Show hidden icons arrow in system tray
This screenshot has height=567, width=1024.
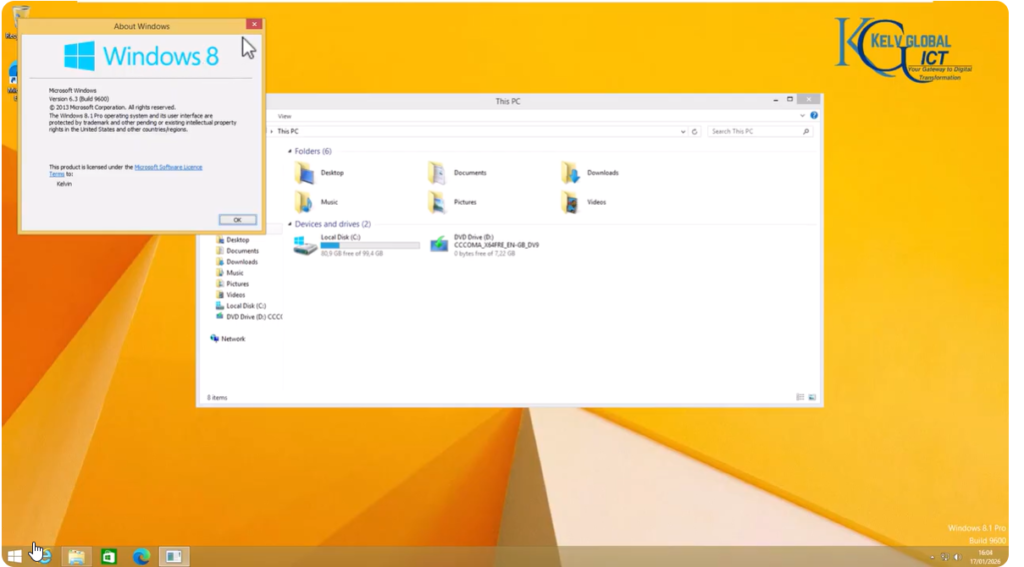pyautogui.click(x=932, y=557)
